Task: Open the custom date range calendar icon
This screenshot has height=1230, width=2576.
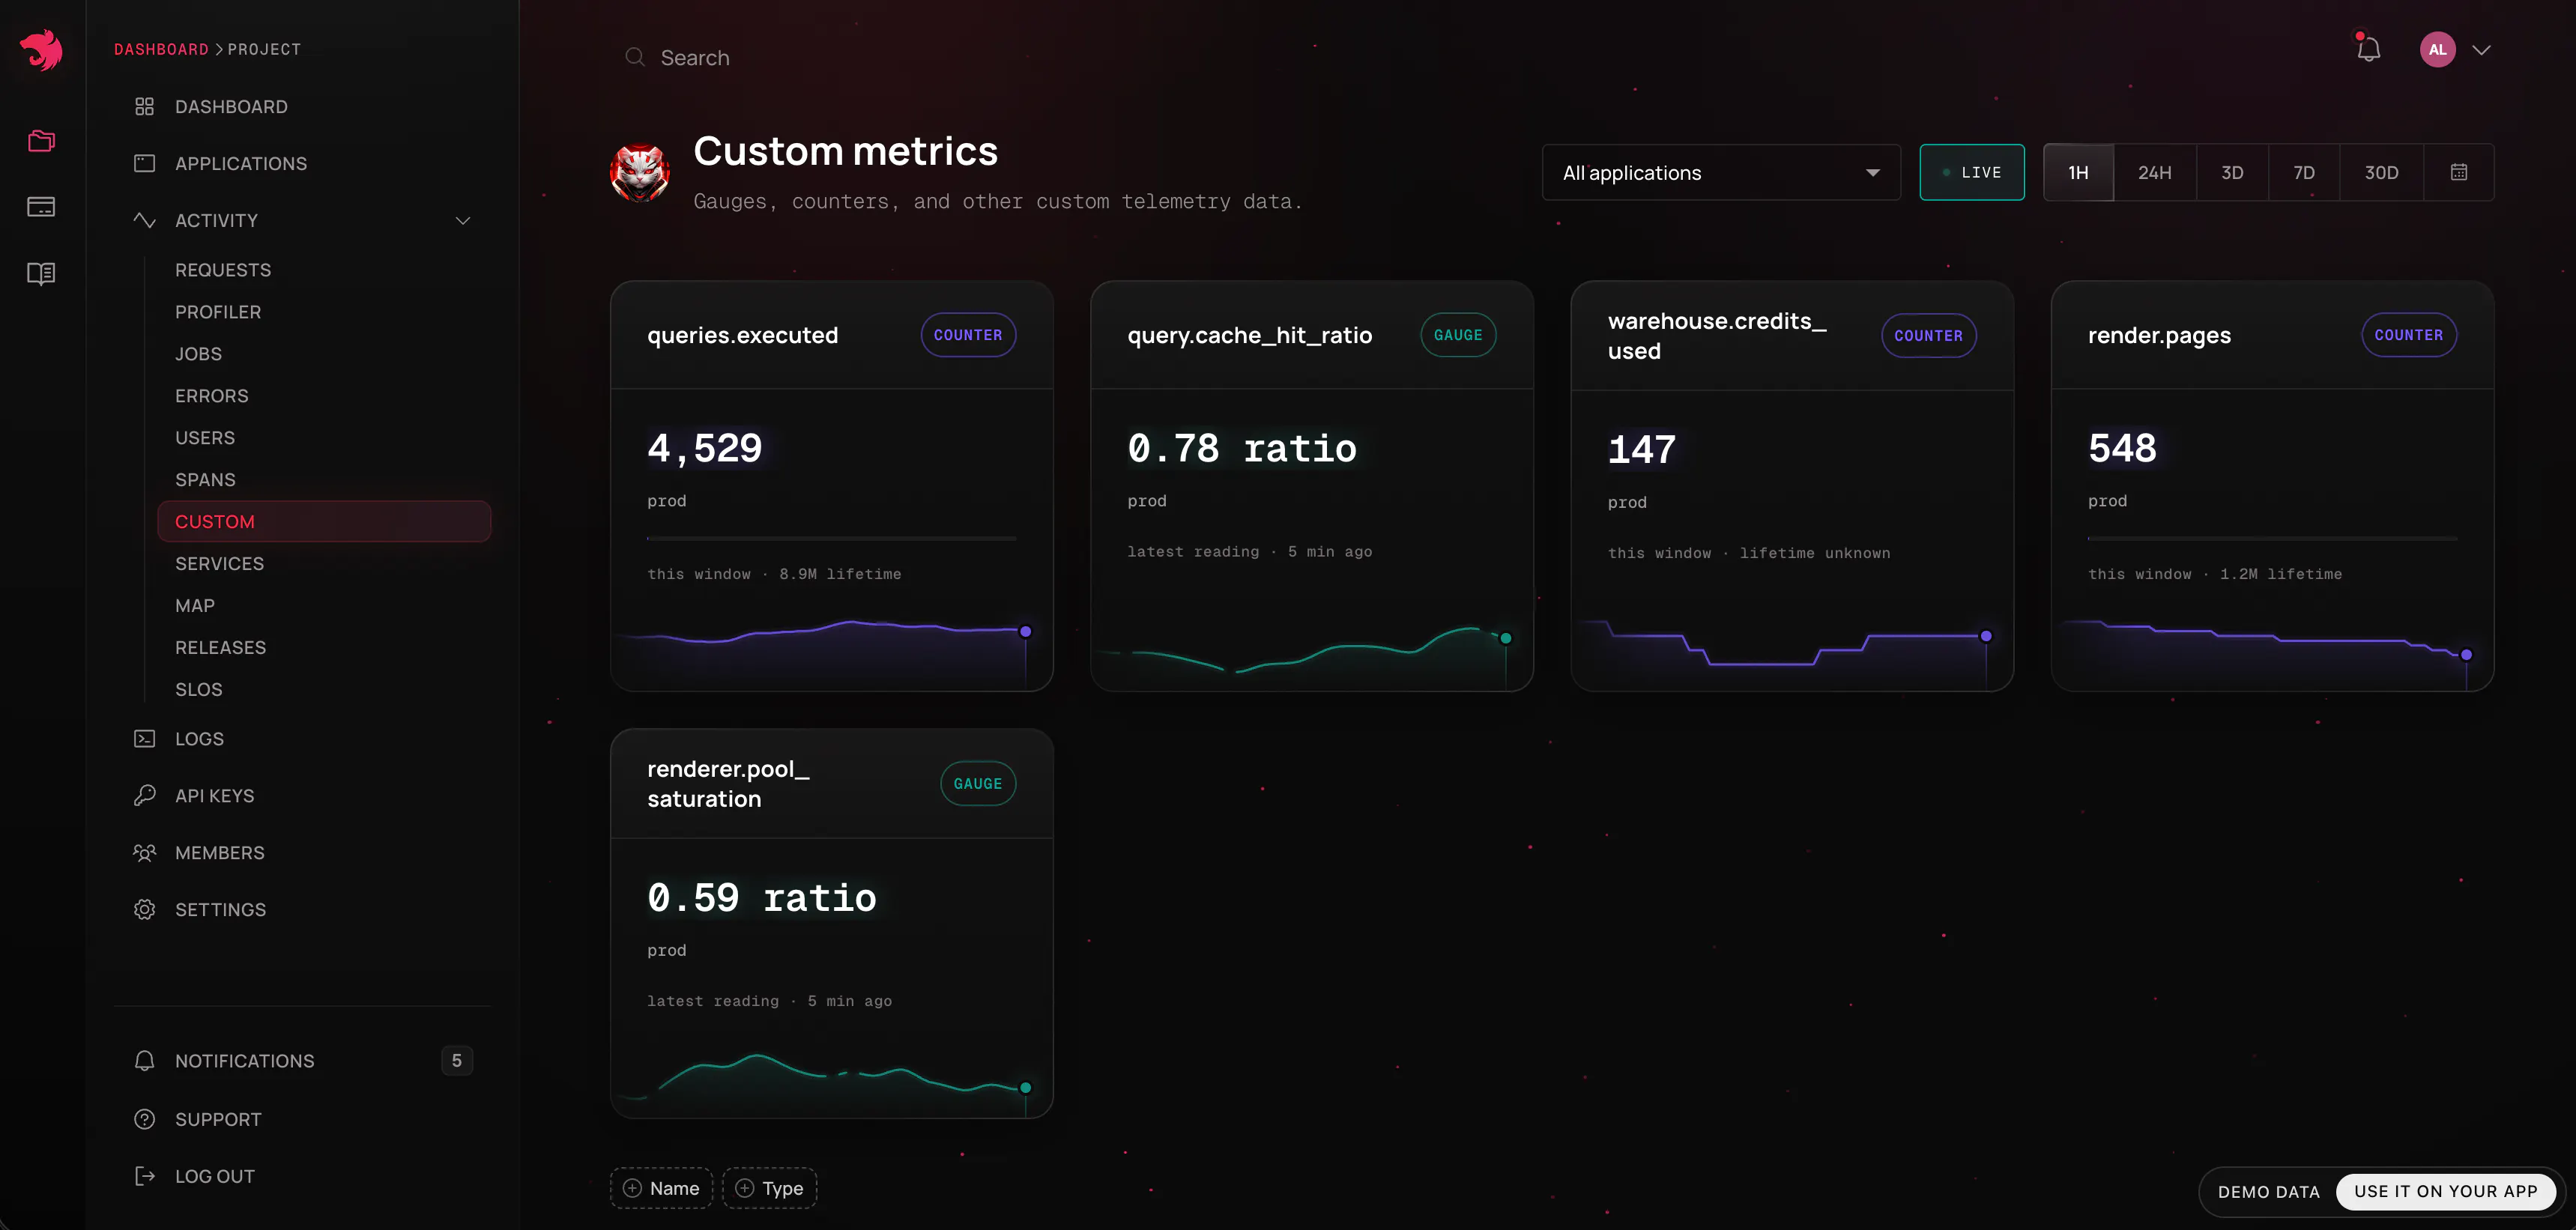Action: (x=2459, y=173)
